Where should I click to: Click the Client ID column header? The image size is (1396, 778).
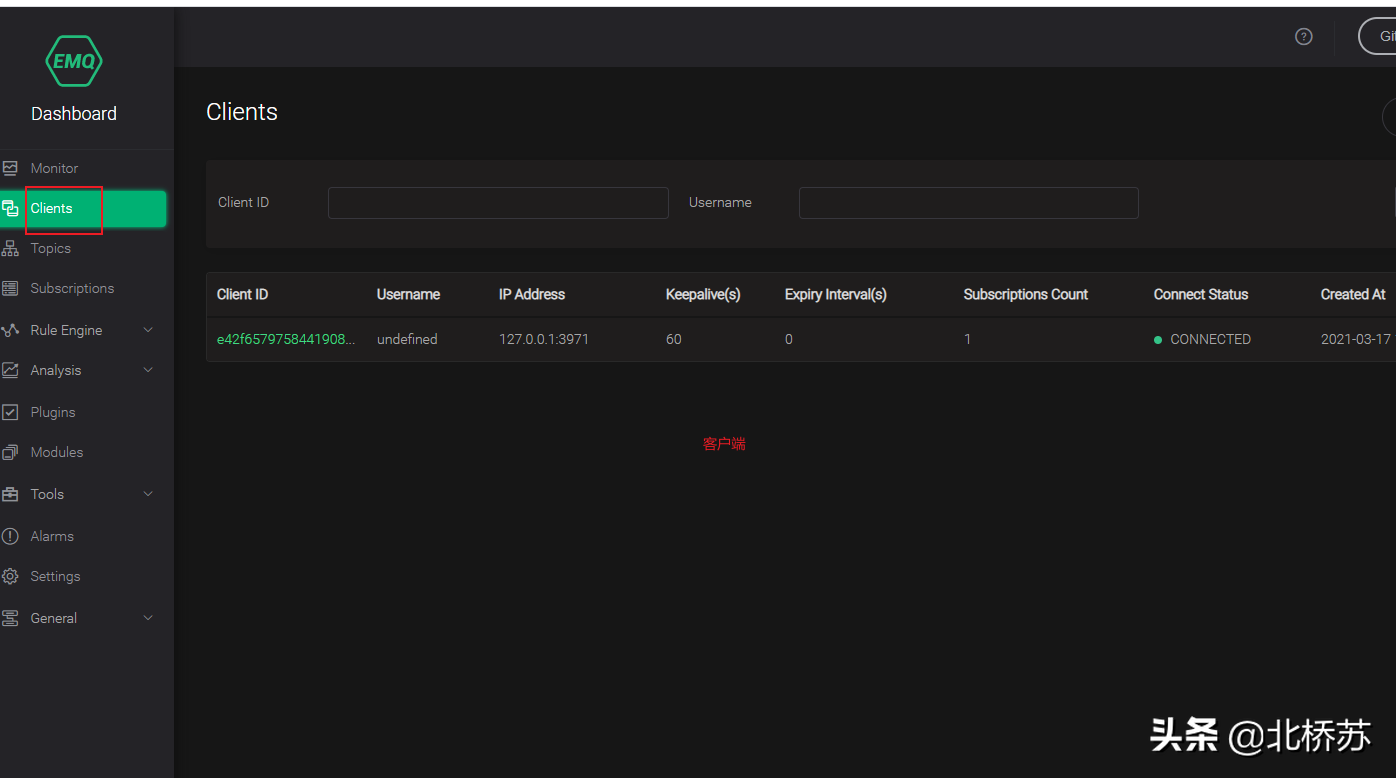(x=242, y=294)
